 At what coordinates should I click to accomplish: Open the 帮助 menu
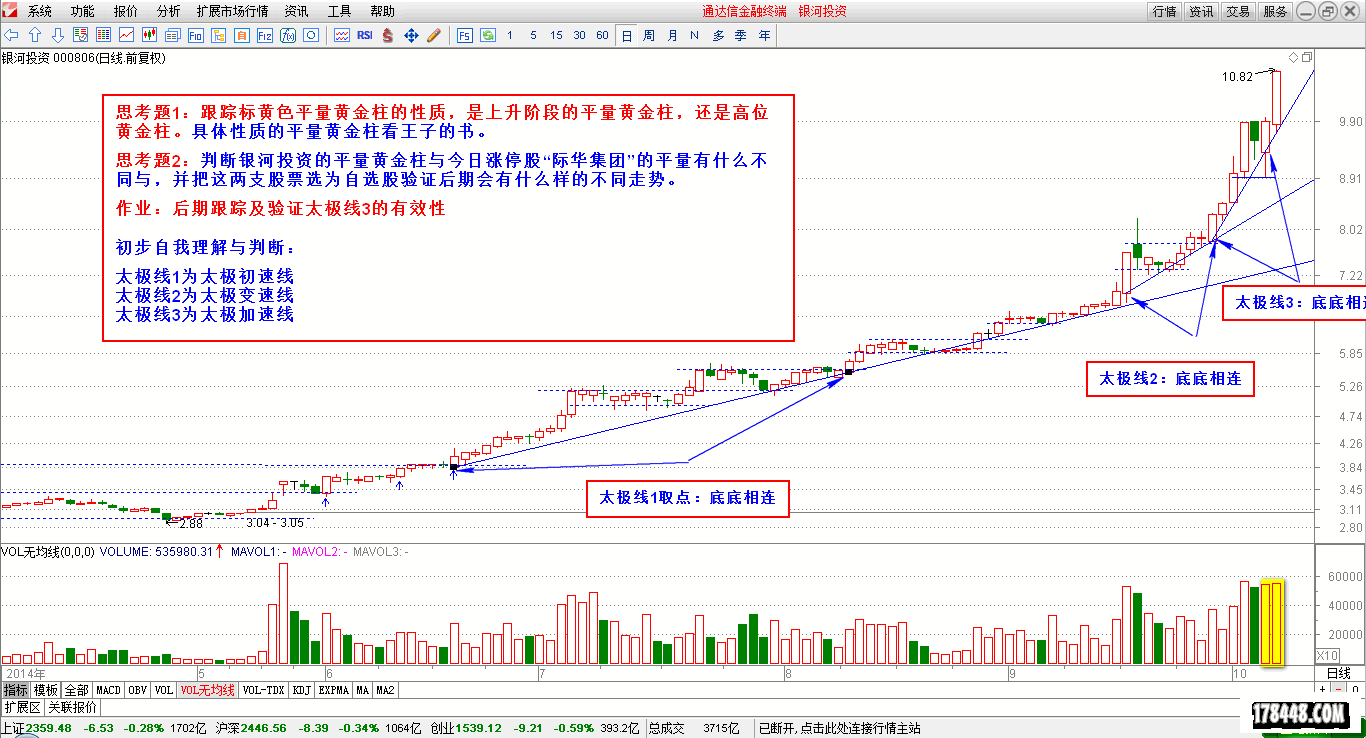coord(382,11)
